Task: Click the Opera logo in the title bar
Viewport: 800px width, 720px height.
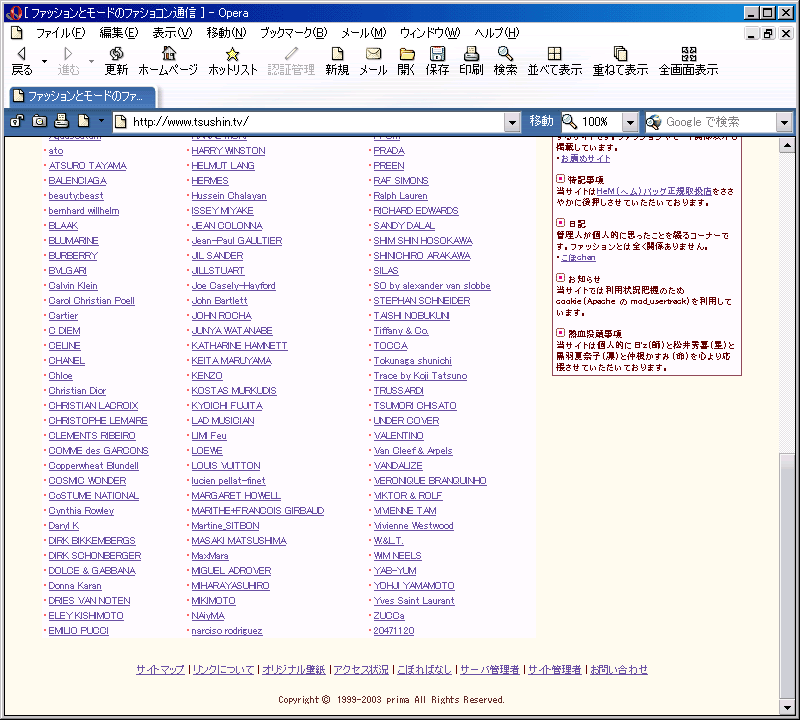Action: [x=14, y=13]
